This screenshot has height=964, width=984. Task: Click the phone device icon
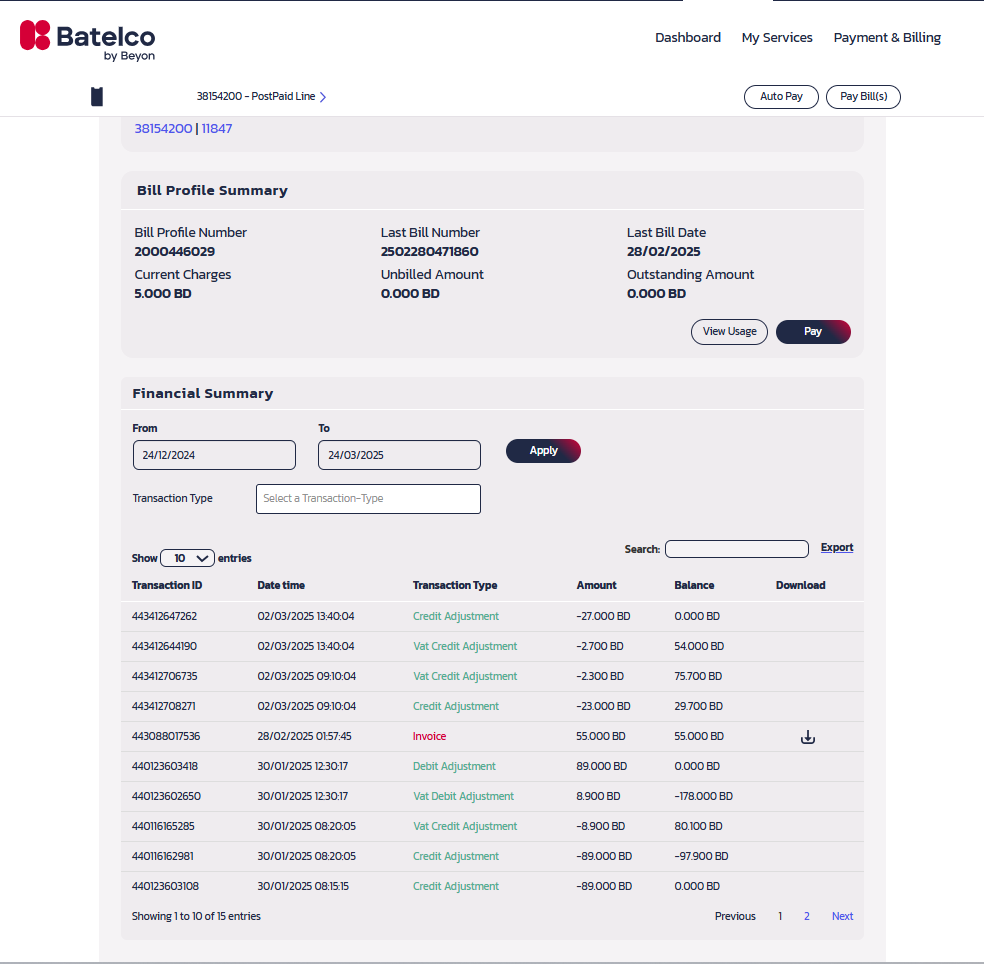97,97
